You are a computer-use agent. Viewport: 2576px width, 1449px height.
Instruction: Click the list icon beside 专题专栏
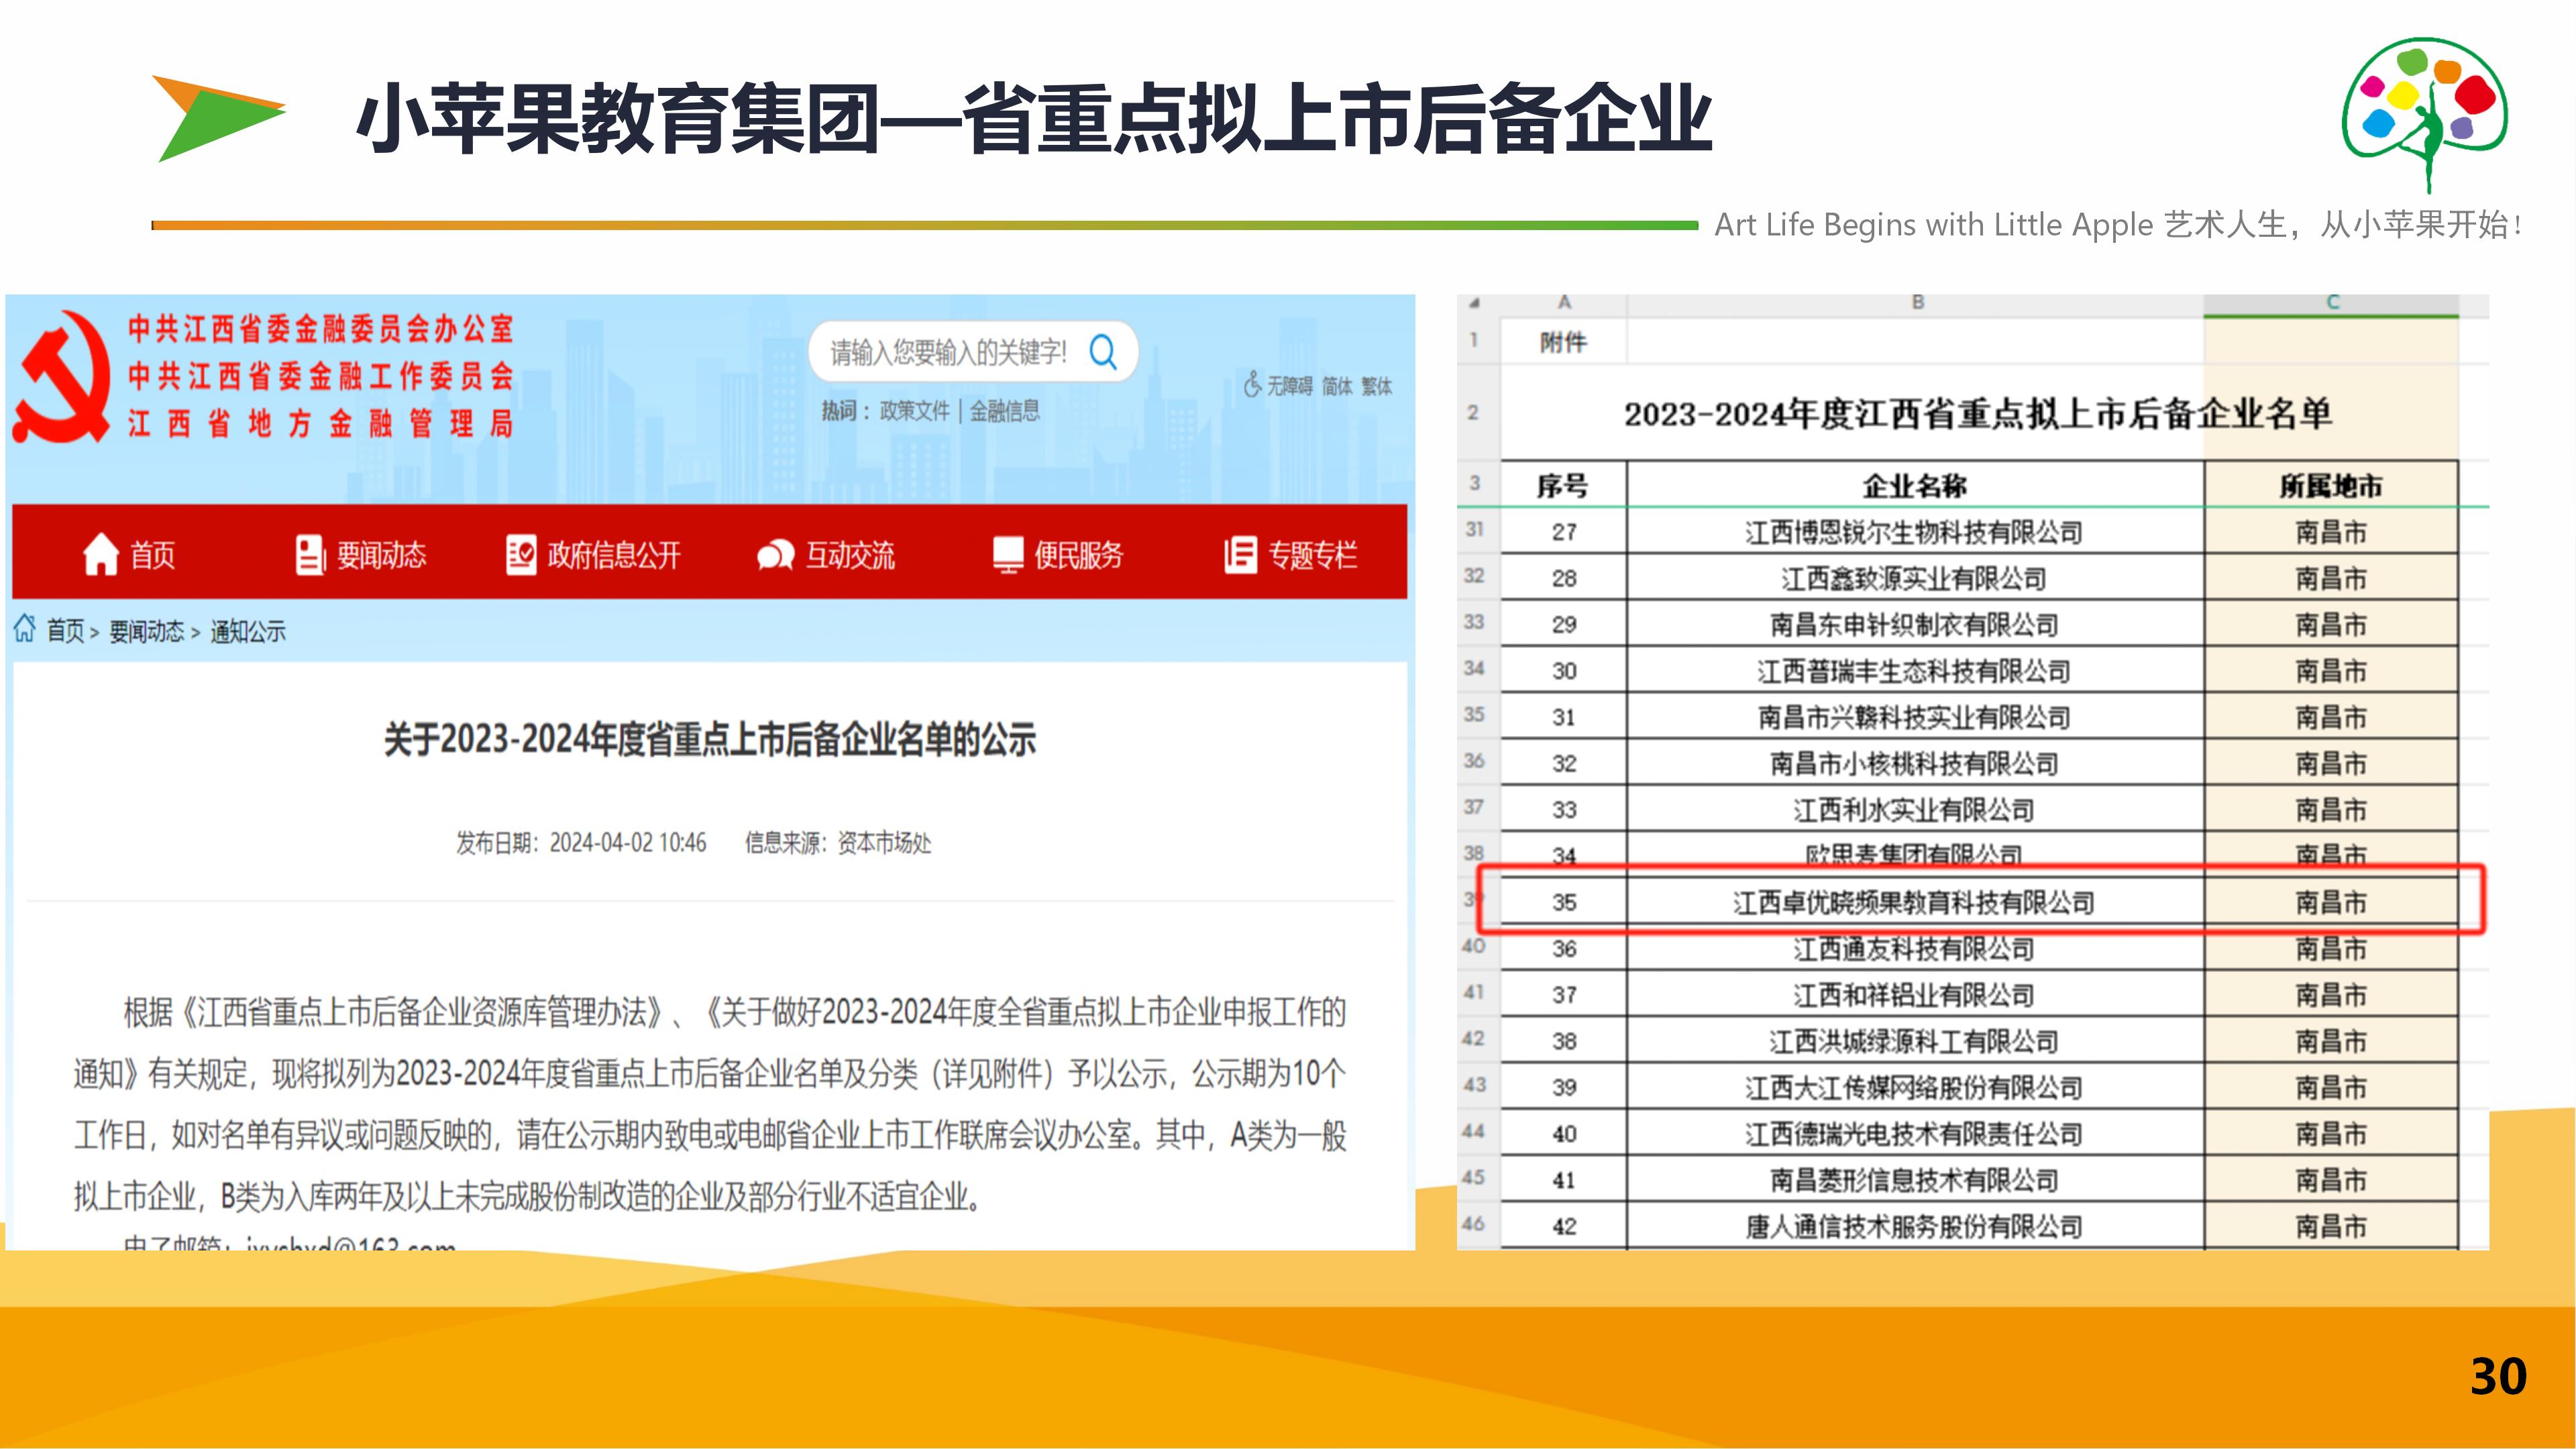[x=1240, y=554]
